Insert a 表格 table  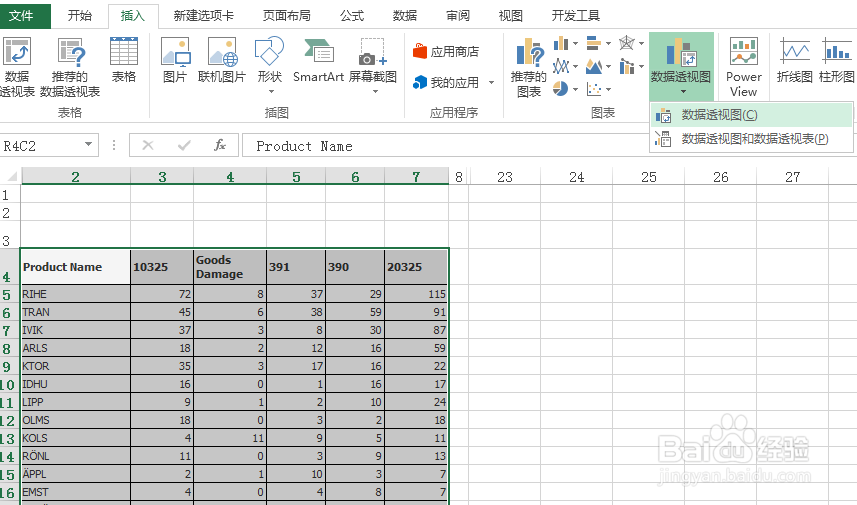click(x=124, y=60)
